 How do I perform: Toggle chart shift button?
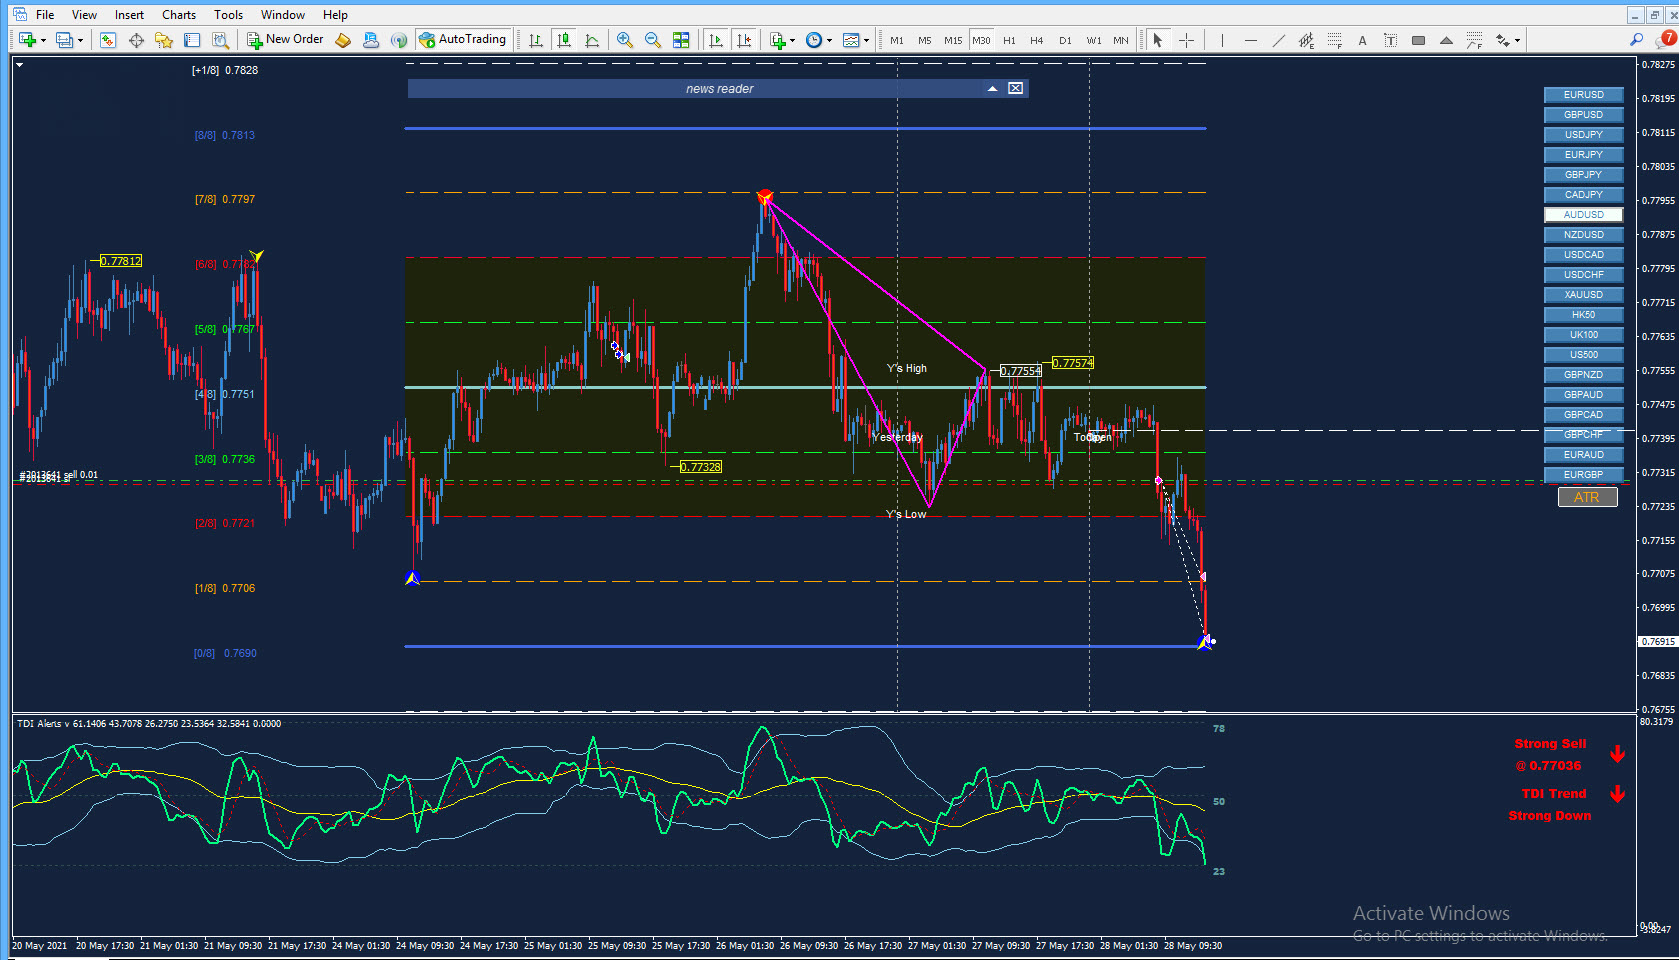pyautogui.click(x=744, y=40)
